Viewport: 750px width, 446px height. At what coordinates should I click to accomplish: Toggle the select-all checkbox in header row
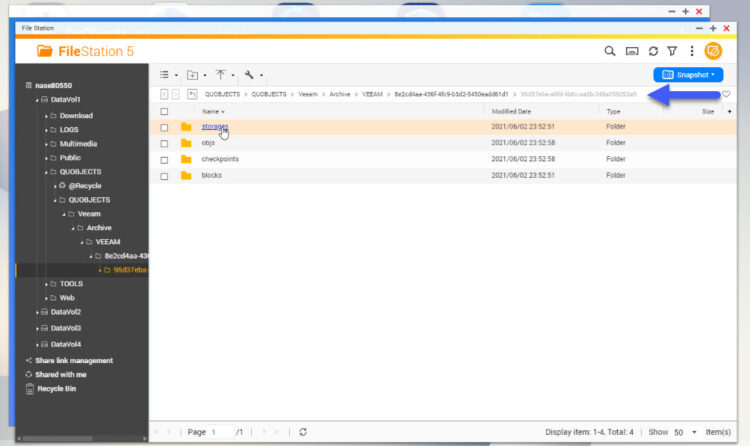(164, 112)
